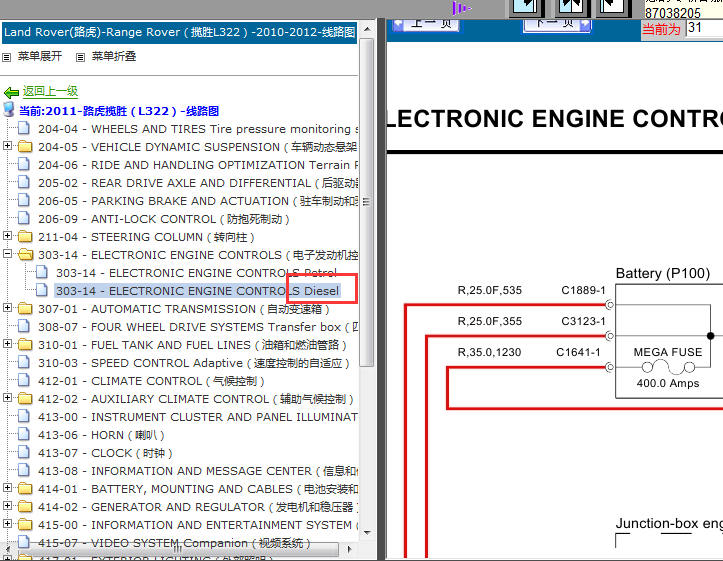Screen dimensions: 723x561
Task: Click the tree panel vertical scrollbar thumb
Action: point(367,202)
